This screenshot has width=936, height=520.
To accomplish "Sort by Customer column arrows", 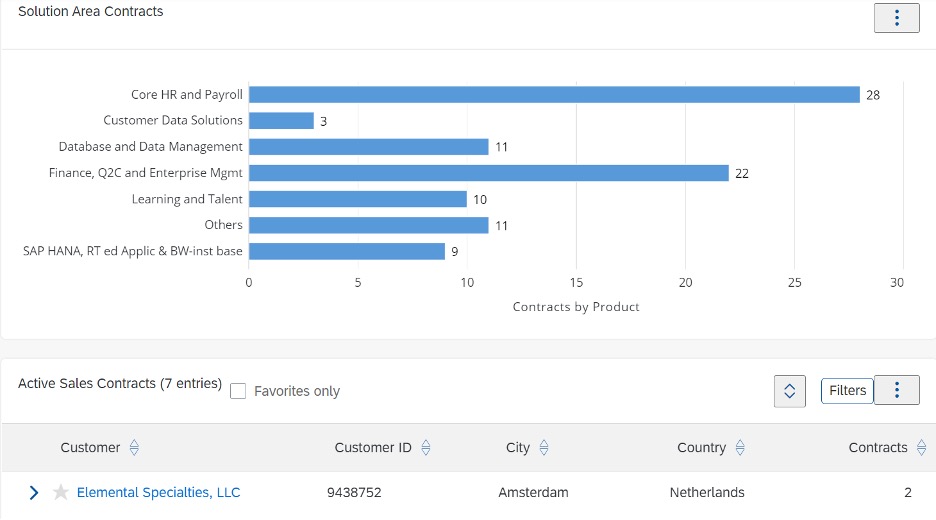I will (134, 447).
